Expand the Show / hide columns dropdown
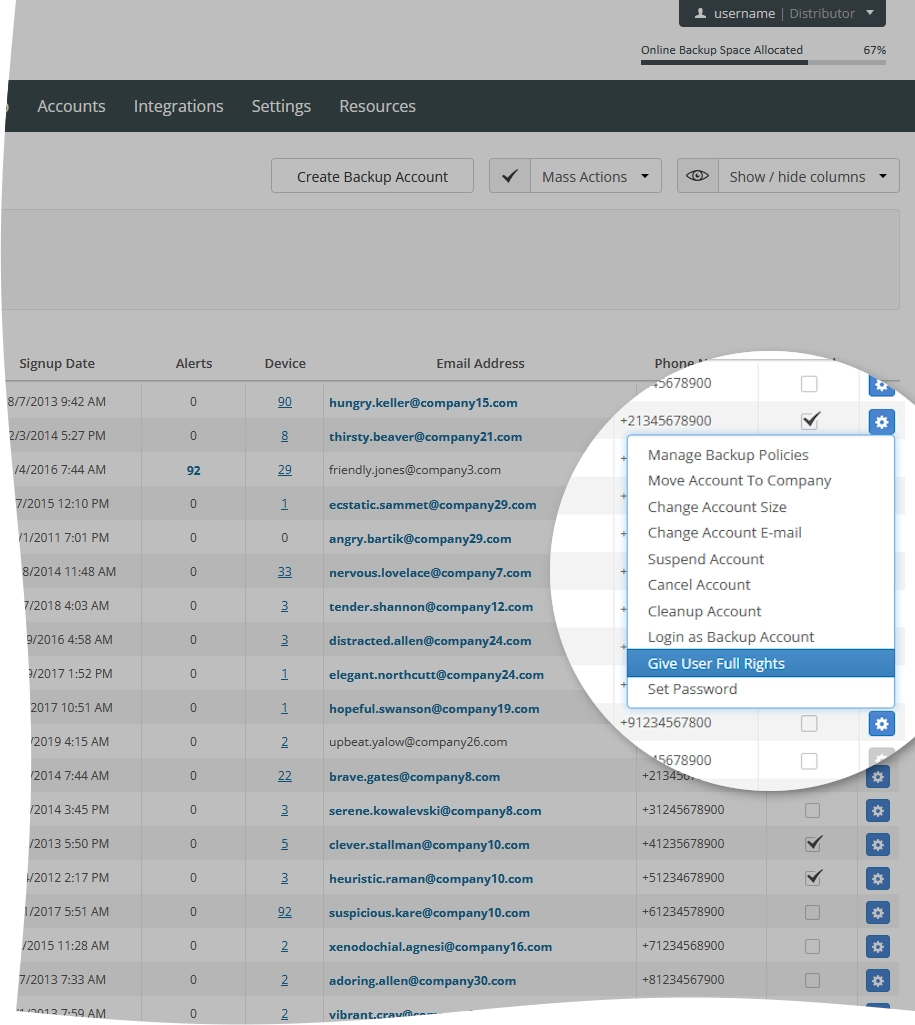Image resolution: width=915 pixels, height=1025 pixels. click(808, 176)
